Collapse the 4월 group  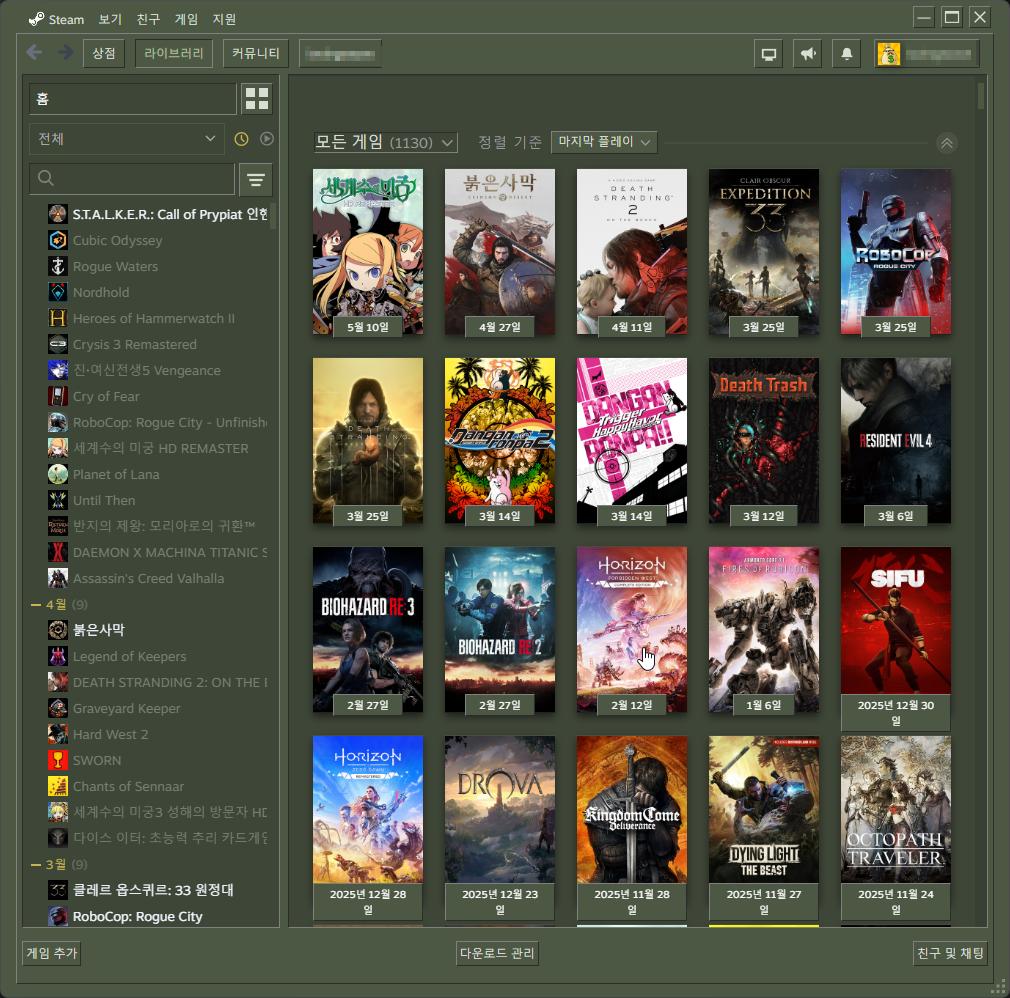pos(37,604)
